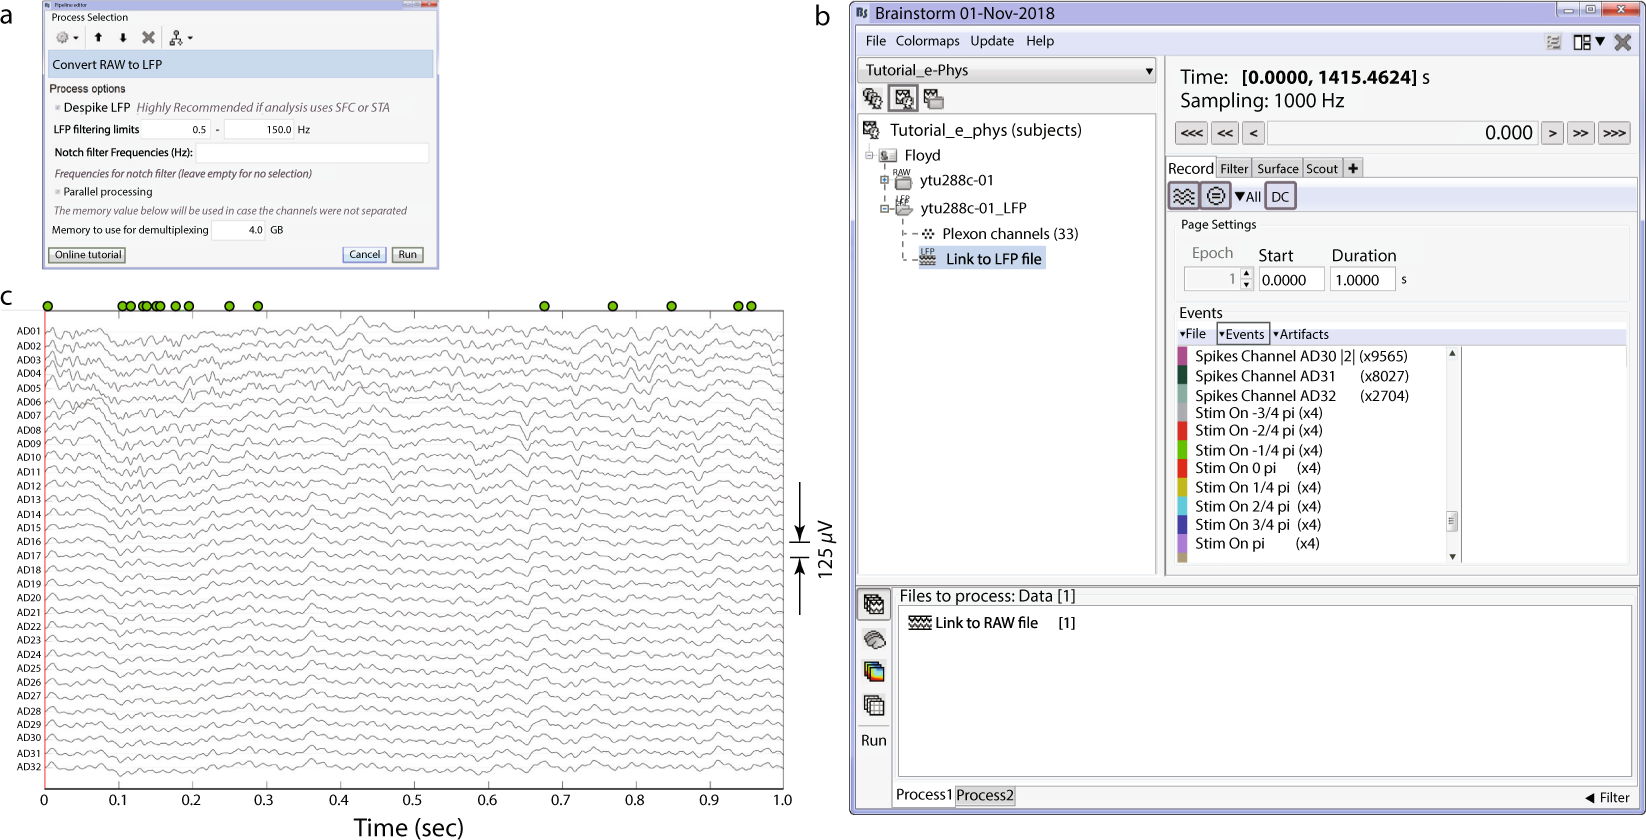Open the Events dropdown menu in Events panel

tap(1243, 334)
